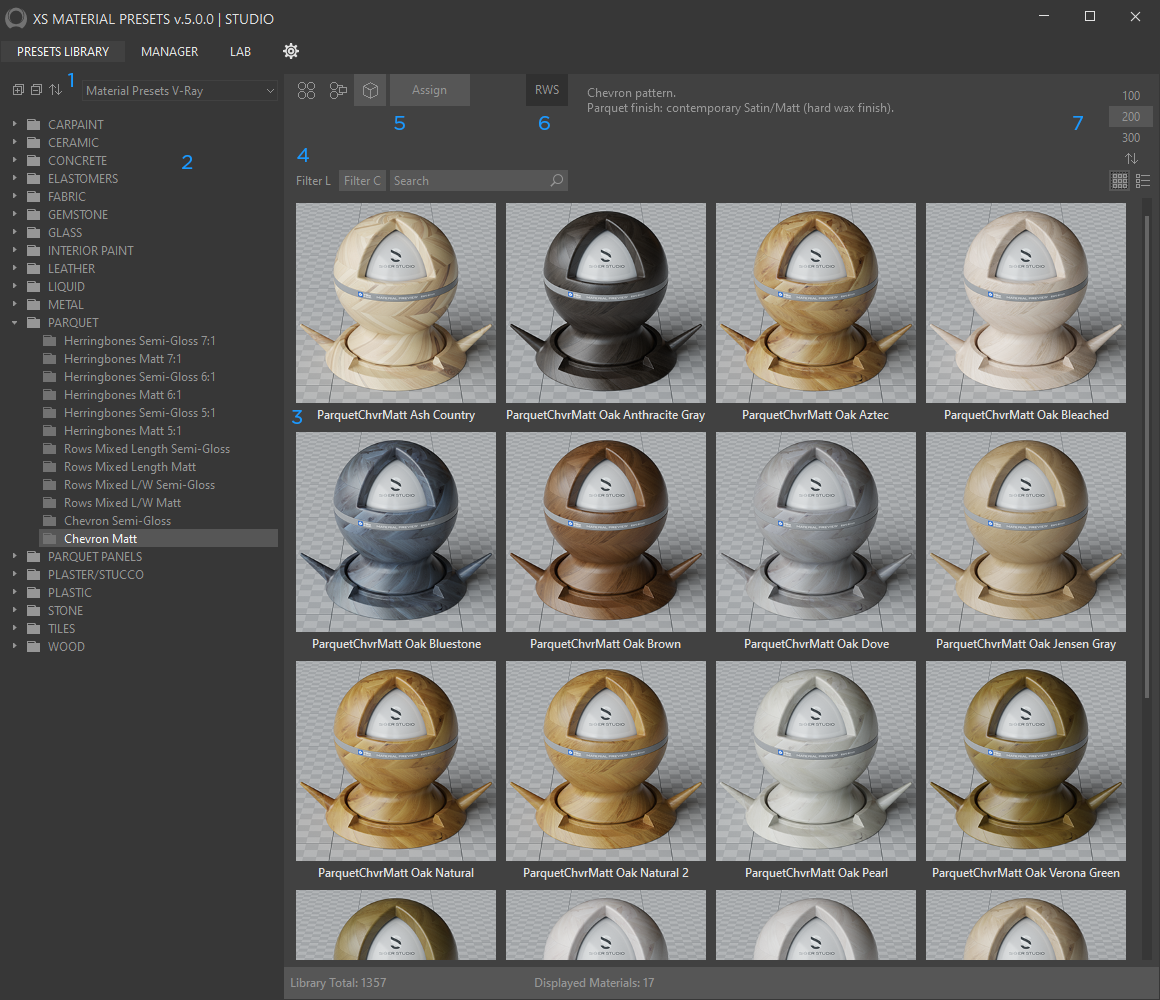Select the LEATHER category
Screen dimensions: 1160x1000
(x=72, y=268)
